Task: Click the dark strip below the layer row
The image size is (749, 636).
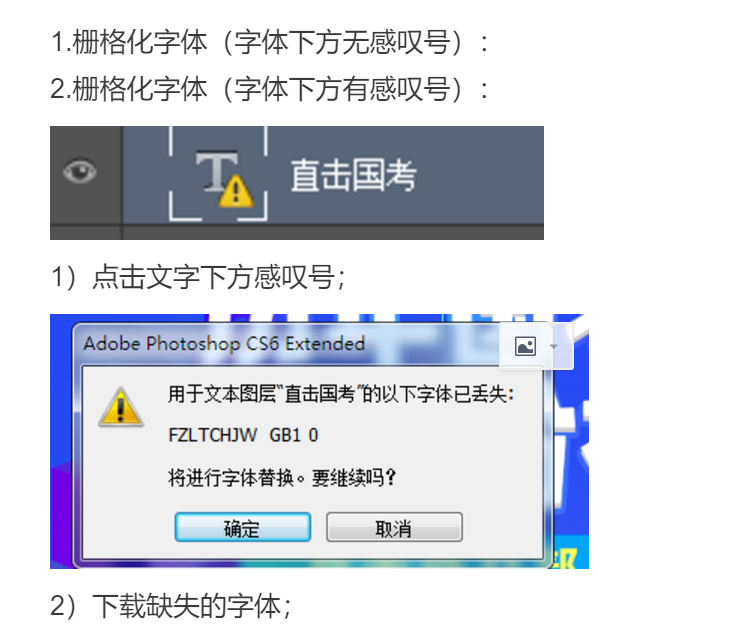Action: (x=297, y=232)
